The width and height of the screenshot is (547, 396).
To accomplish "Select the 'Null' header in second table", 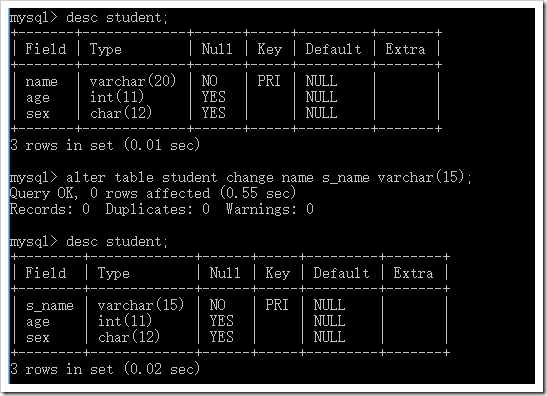I will click(225, 272).
